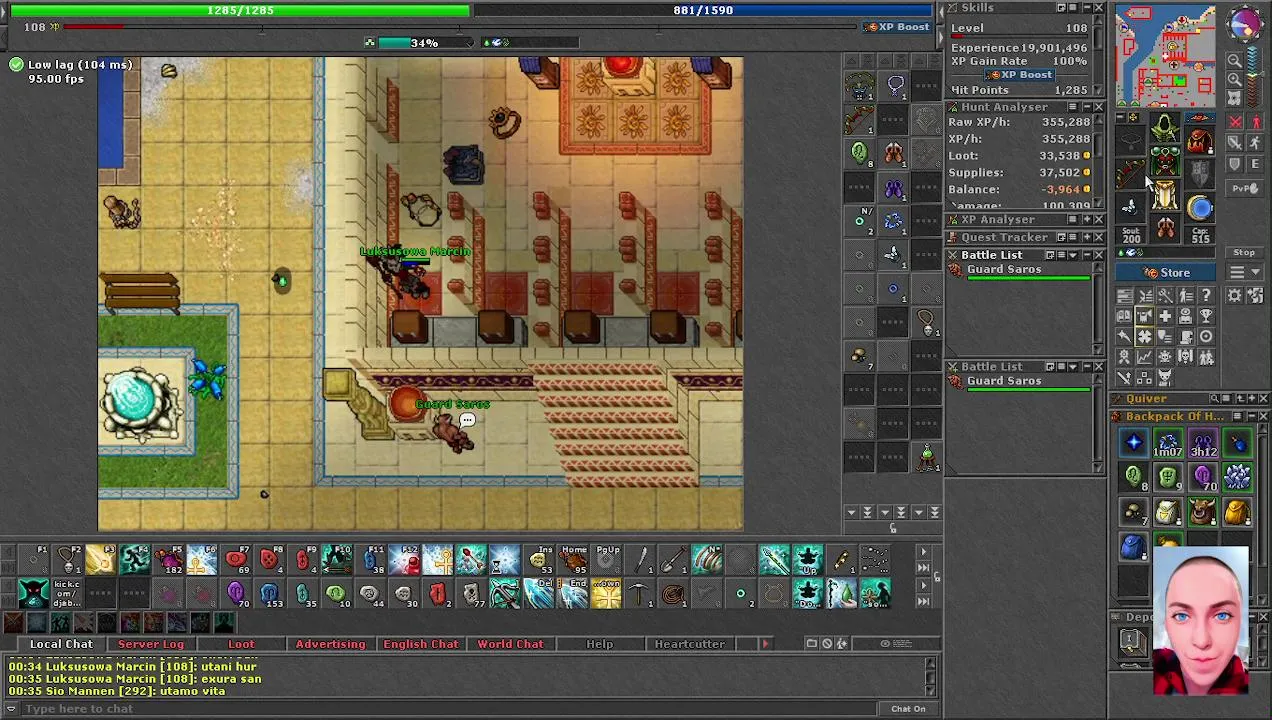
Task: Toggle expert mode E button
Action: [x=1256, y=165]
